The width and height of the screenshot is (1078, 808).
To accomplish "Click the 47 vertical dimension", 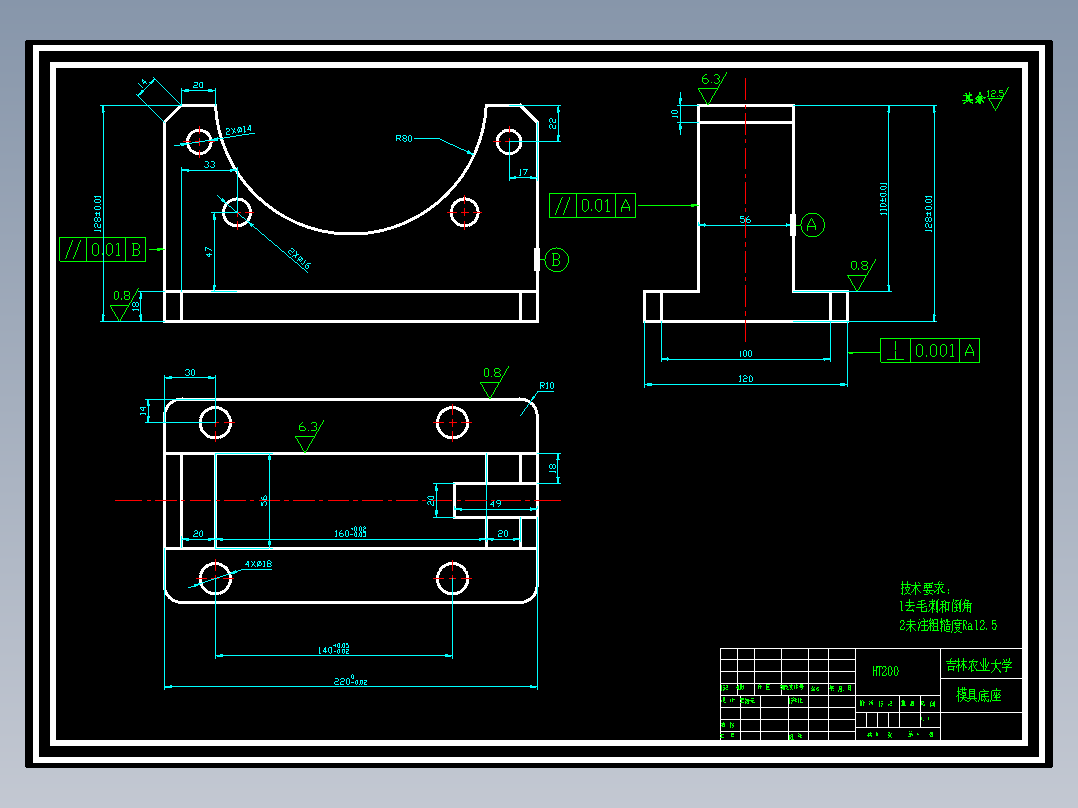I will (208, 252).
